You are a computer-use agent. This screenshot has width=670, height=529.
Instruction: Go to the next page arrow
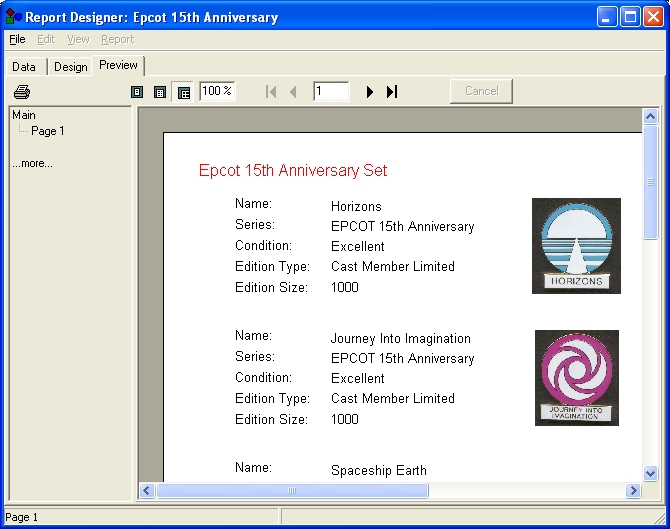coord(370,92)
